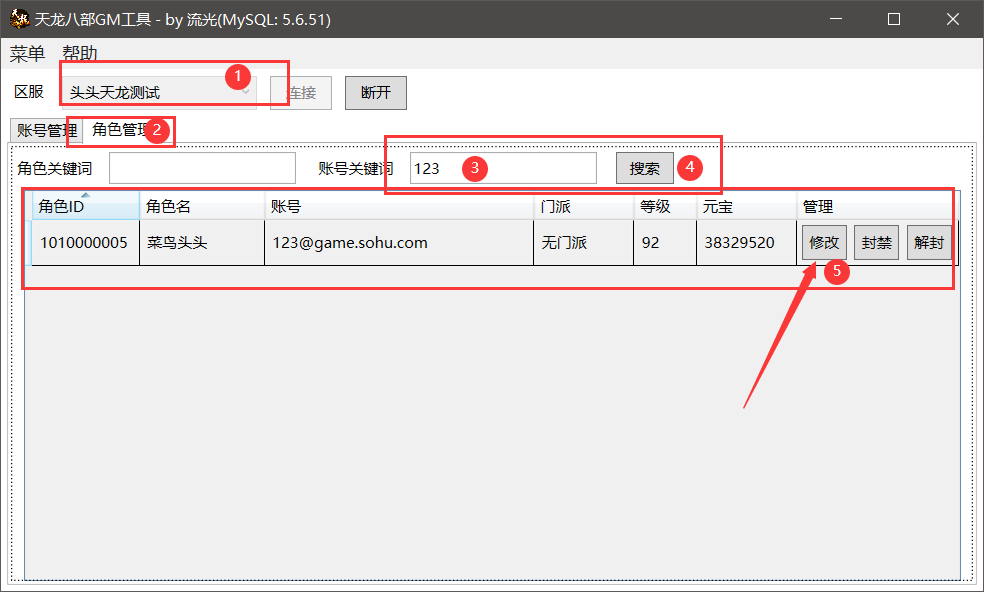
Task: Select the 元宝 value 38329520
Action: [747, 243]
